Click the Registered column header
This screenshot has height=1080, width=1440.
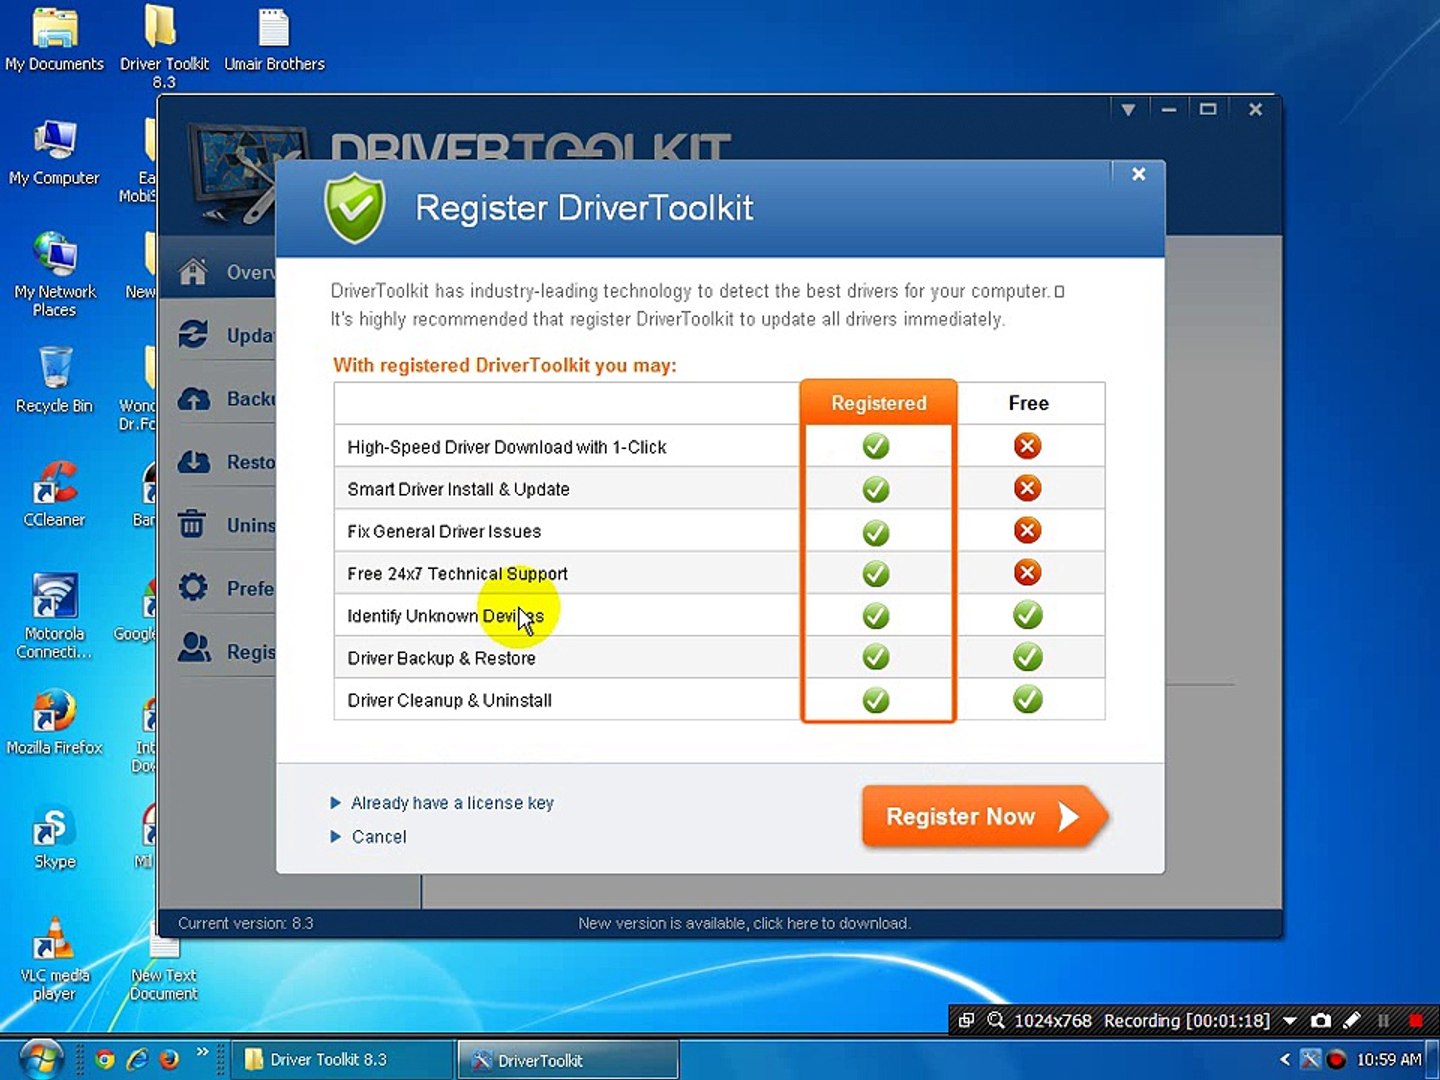879,403
